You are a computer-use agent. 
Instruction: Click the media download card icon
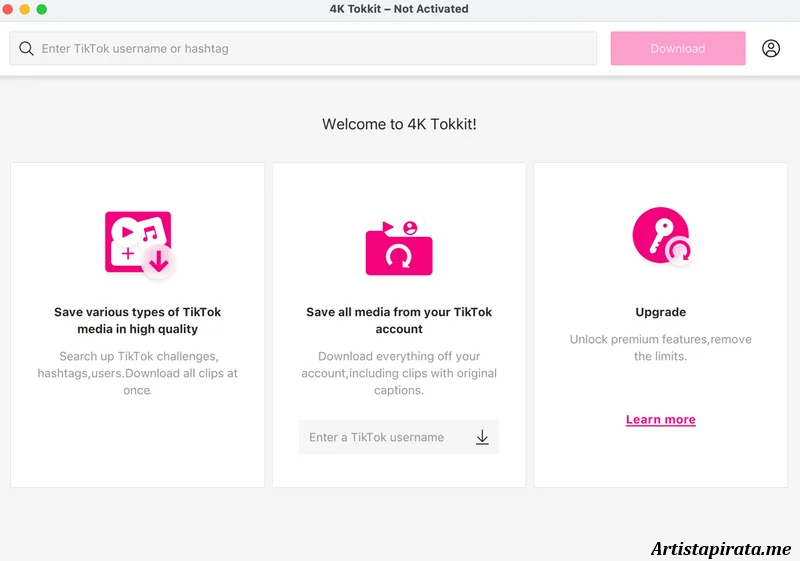point(140,245)
